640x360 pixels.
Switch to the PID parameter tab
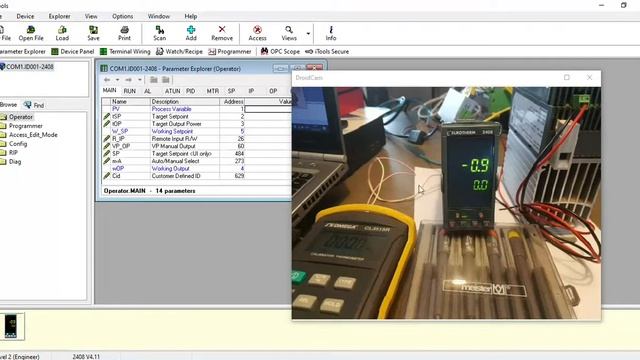coord(191,91)
